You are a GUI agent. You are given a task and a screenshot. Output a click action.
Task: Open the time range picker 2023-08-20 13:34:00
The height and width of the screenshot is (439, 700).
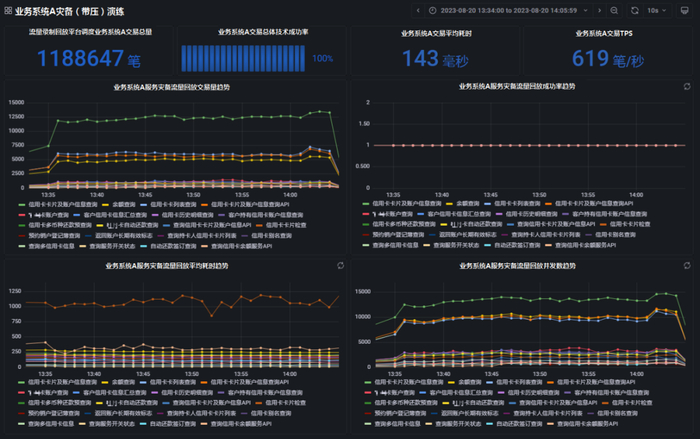pos(508,10)
